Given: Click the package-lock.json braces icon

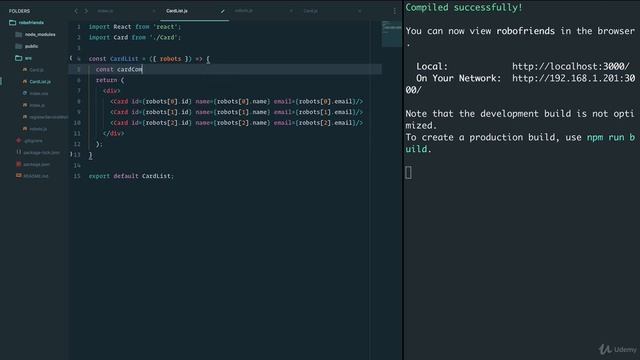Looking at the screenshot, I should 18,152.
